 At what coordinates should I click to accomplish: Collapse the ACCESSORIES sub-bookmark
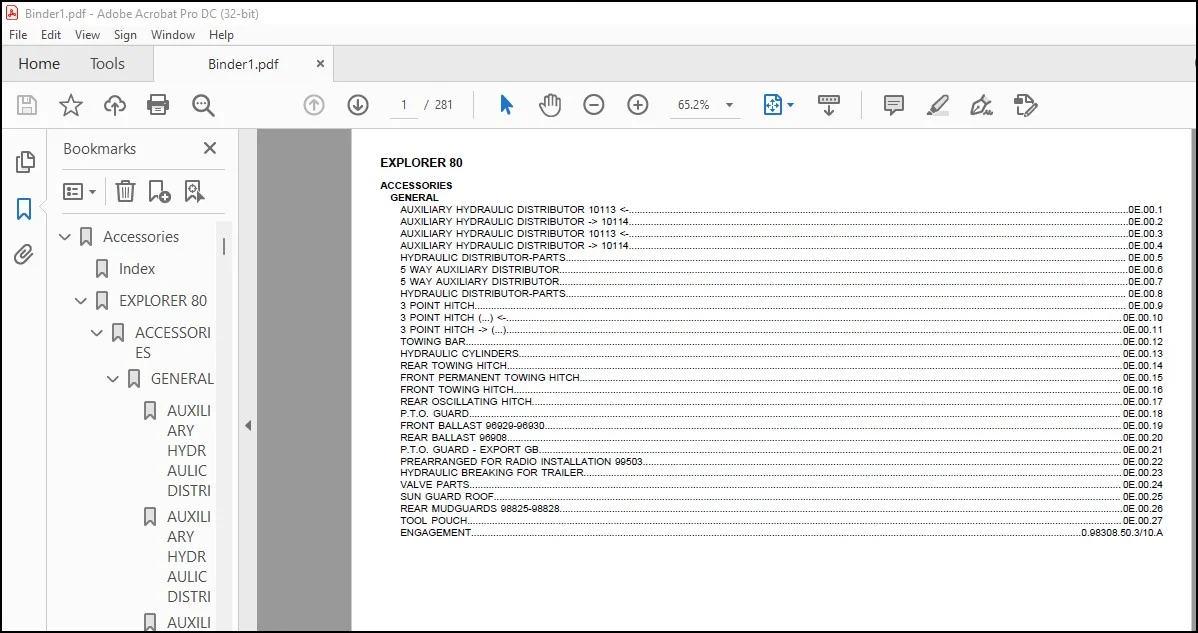97,333
